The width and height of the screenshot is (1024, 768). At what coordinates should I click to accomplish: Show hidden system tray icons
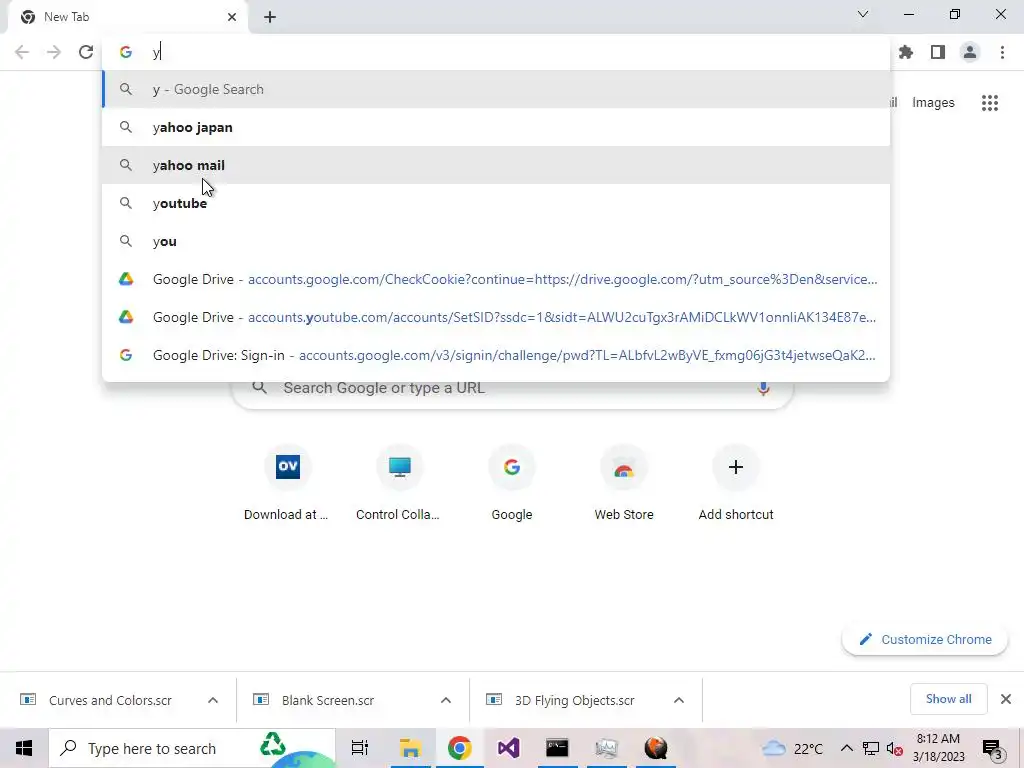click(846, 748)
